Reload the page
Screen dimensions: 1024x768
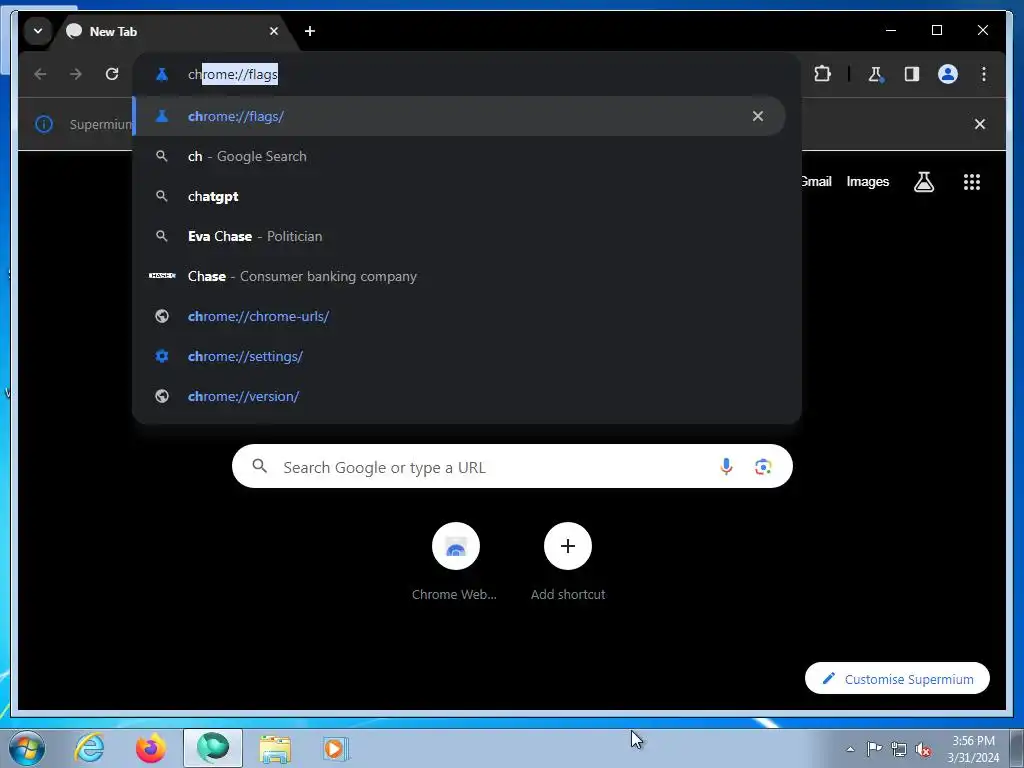(x=112, y=74)
